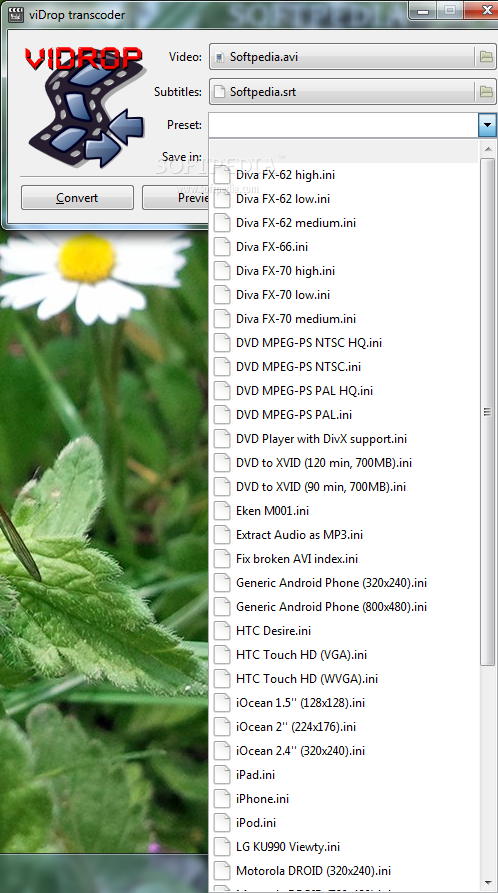The image size is (498, 893).
Task: Click the Convert button
Action: coord(77,198)
